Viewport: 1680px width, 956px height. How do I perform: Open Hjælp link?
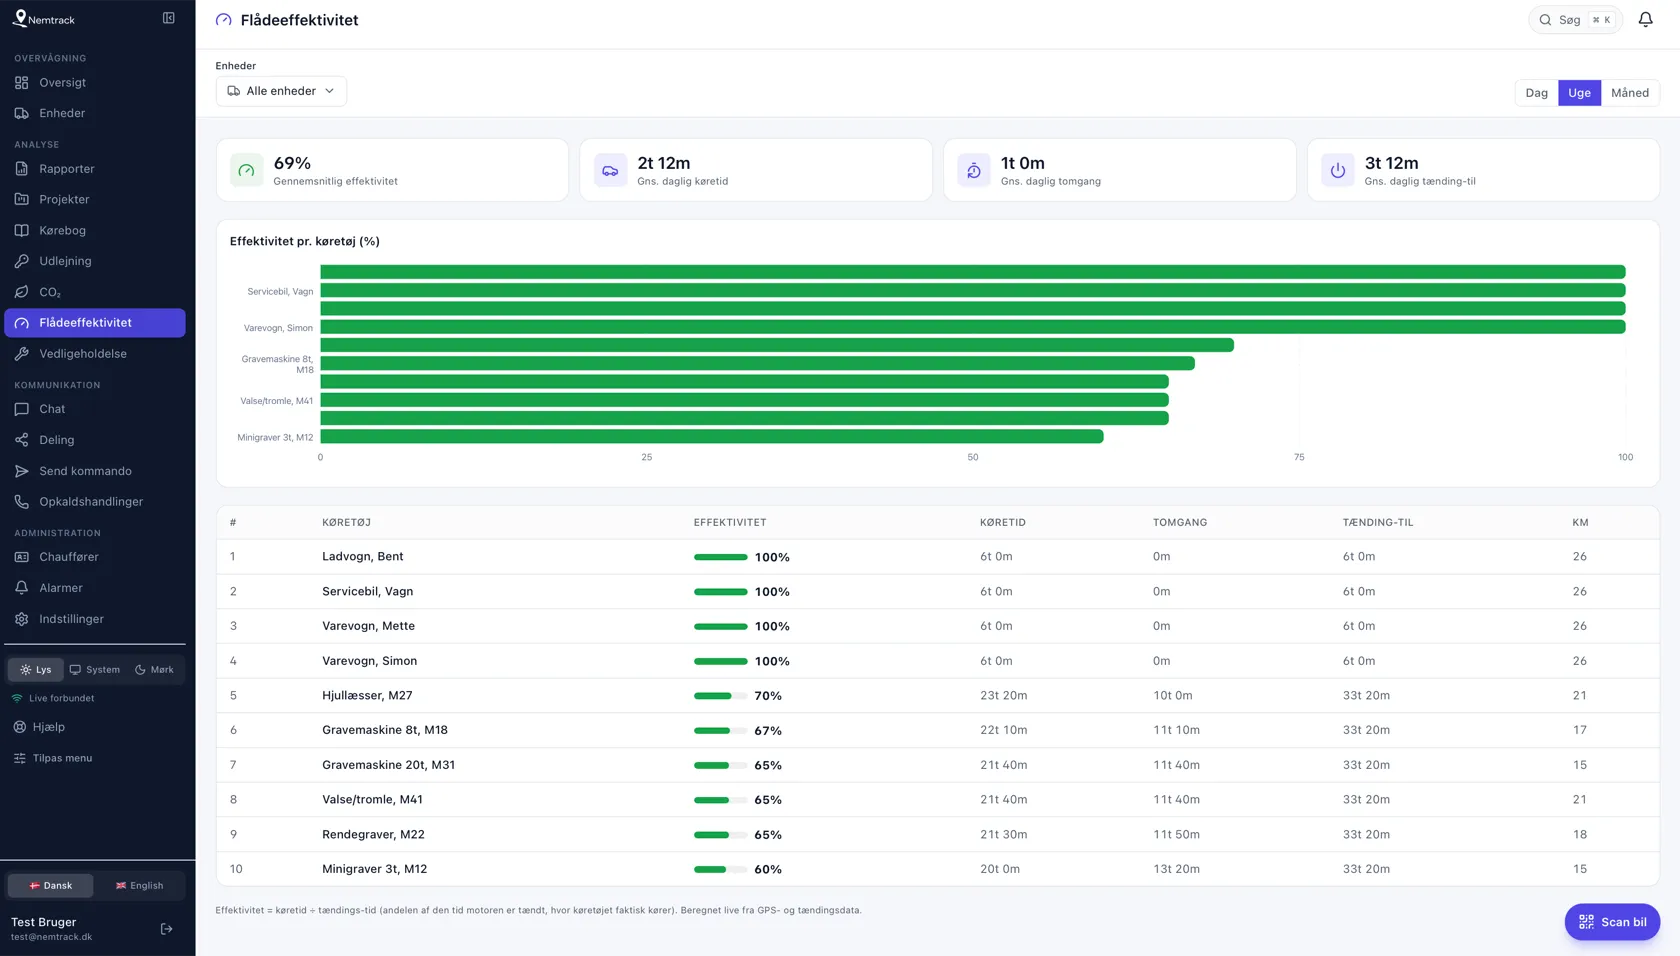coord(39,727)
